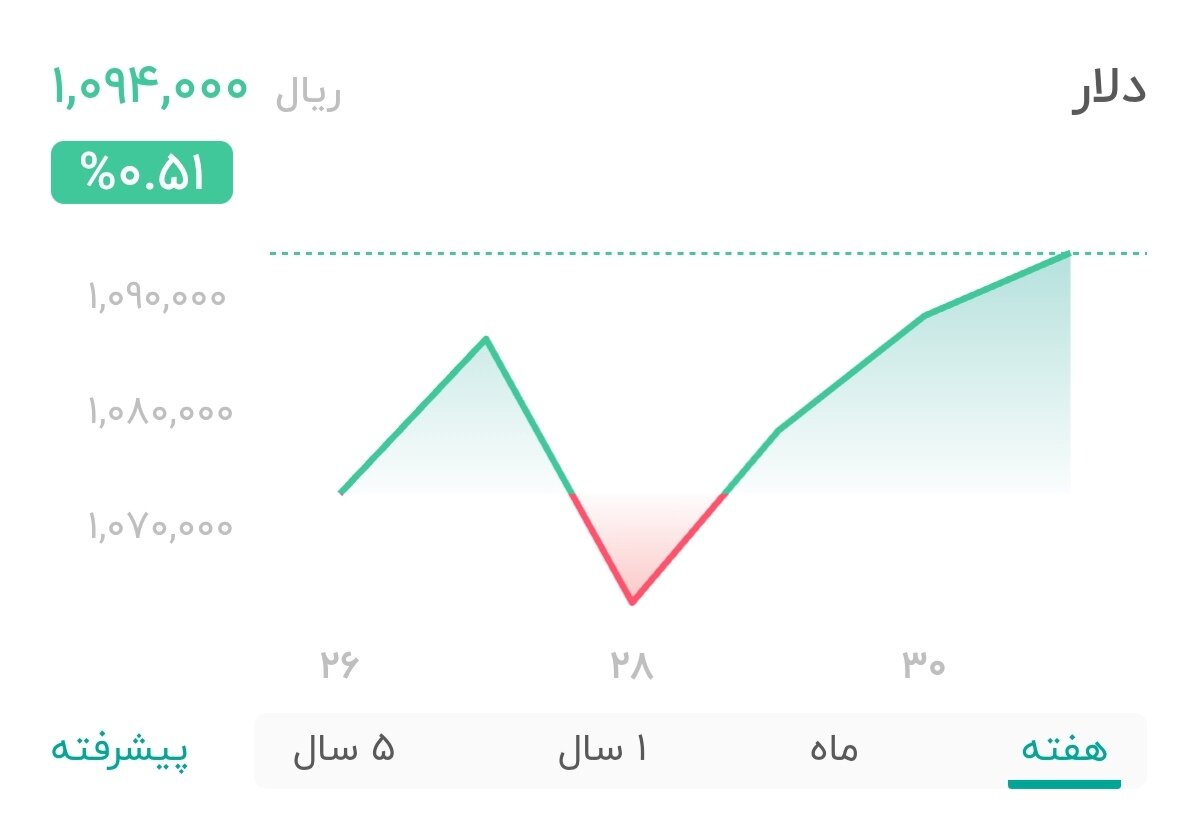Select the ۵ سال (5 year) time range
The image size is (1198, 831).
point(345,748)
